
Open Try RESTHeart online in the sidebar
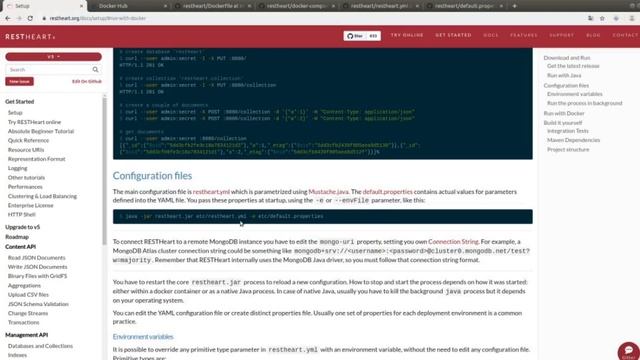point(34,122)
